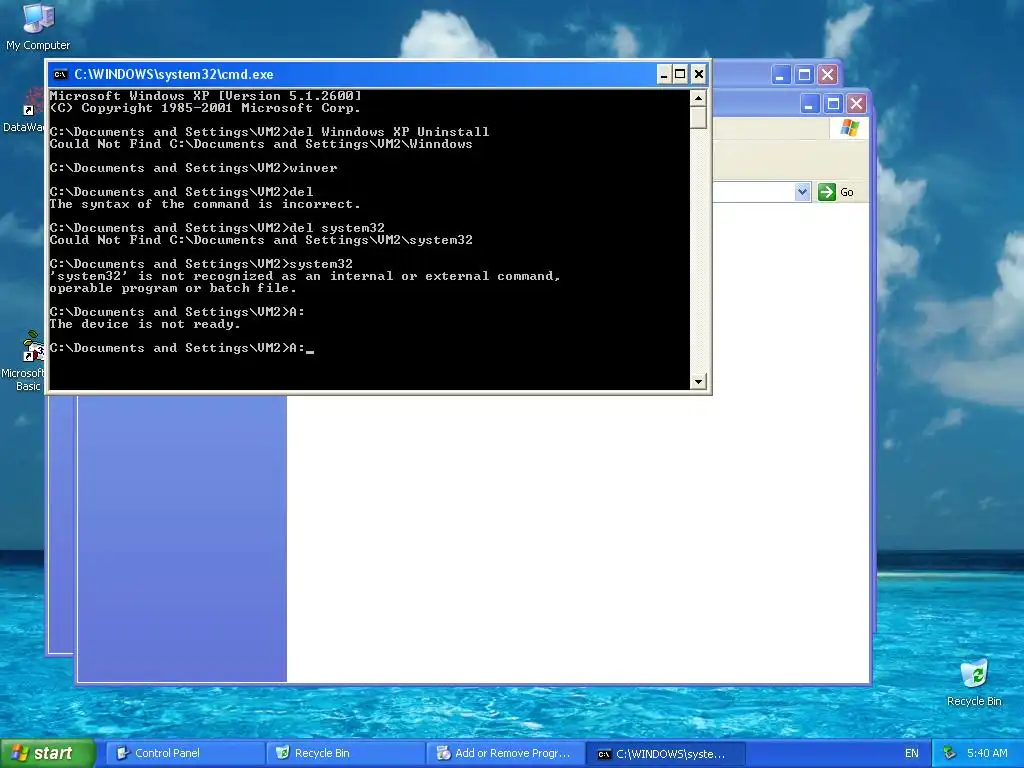Maximize the rear background window
The height and width of the screenshot is (768, 1024).
tap(804, 74)
